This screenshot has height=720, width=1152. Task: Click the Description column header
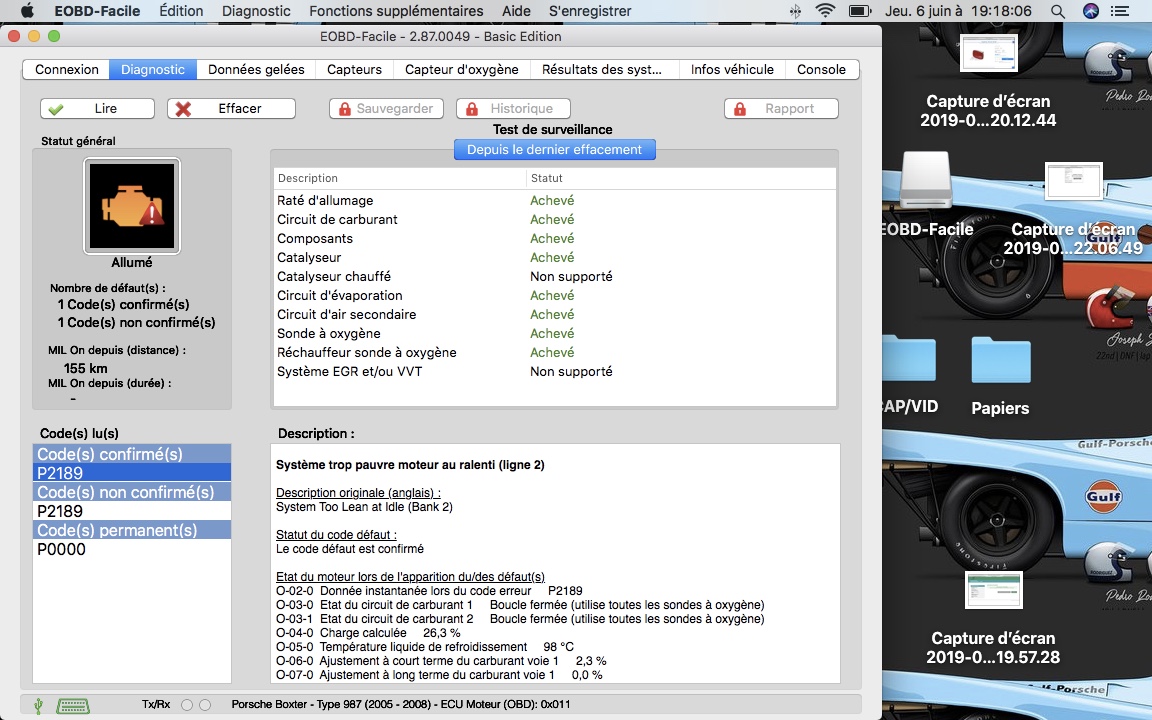[400, 178]
